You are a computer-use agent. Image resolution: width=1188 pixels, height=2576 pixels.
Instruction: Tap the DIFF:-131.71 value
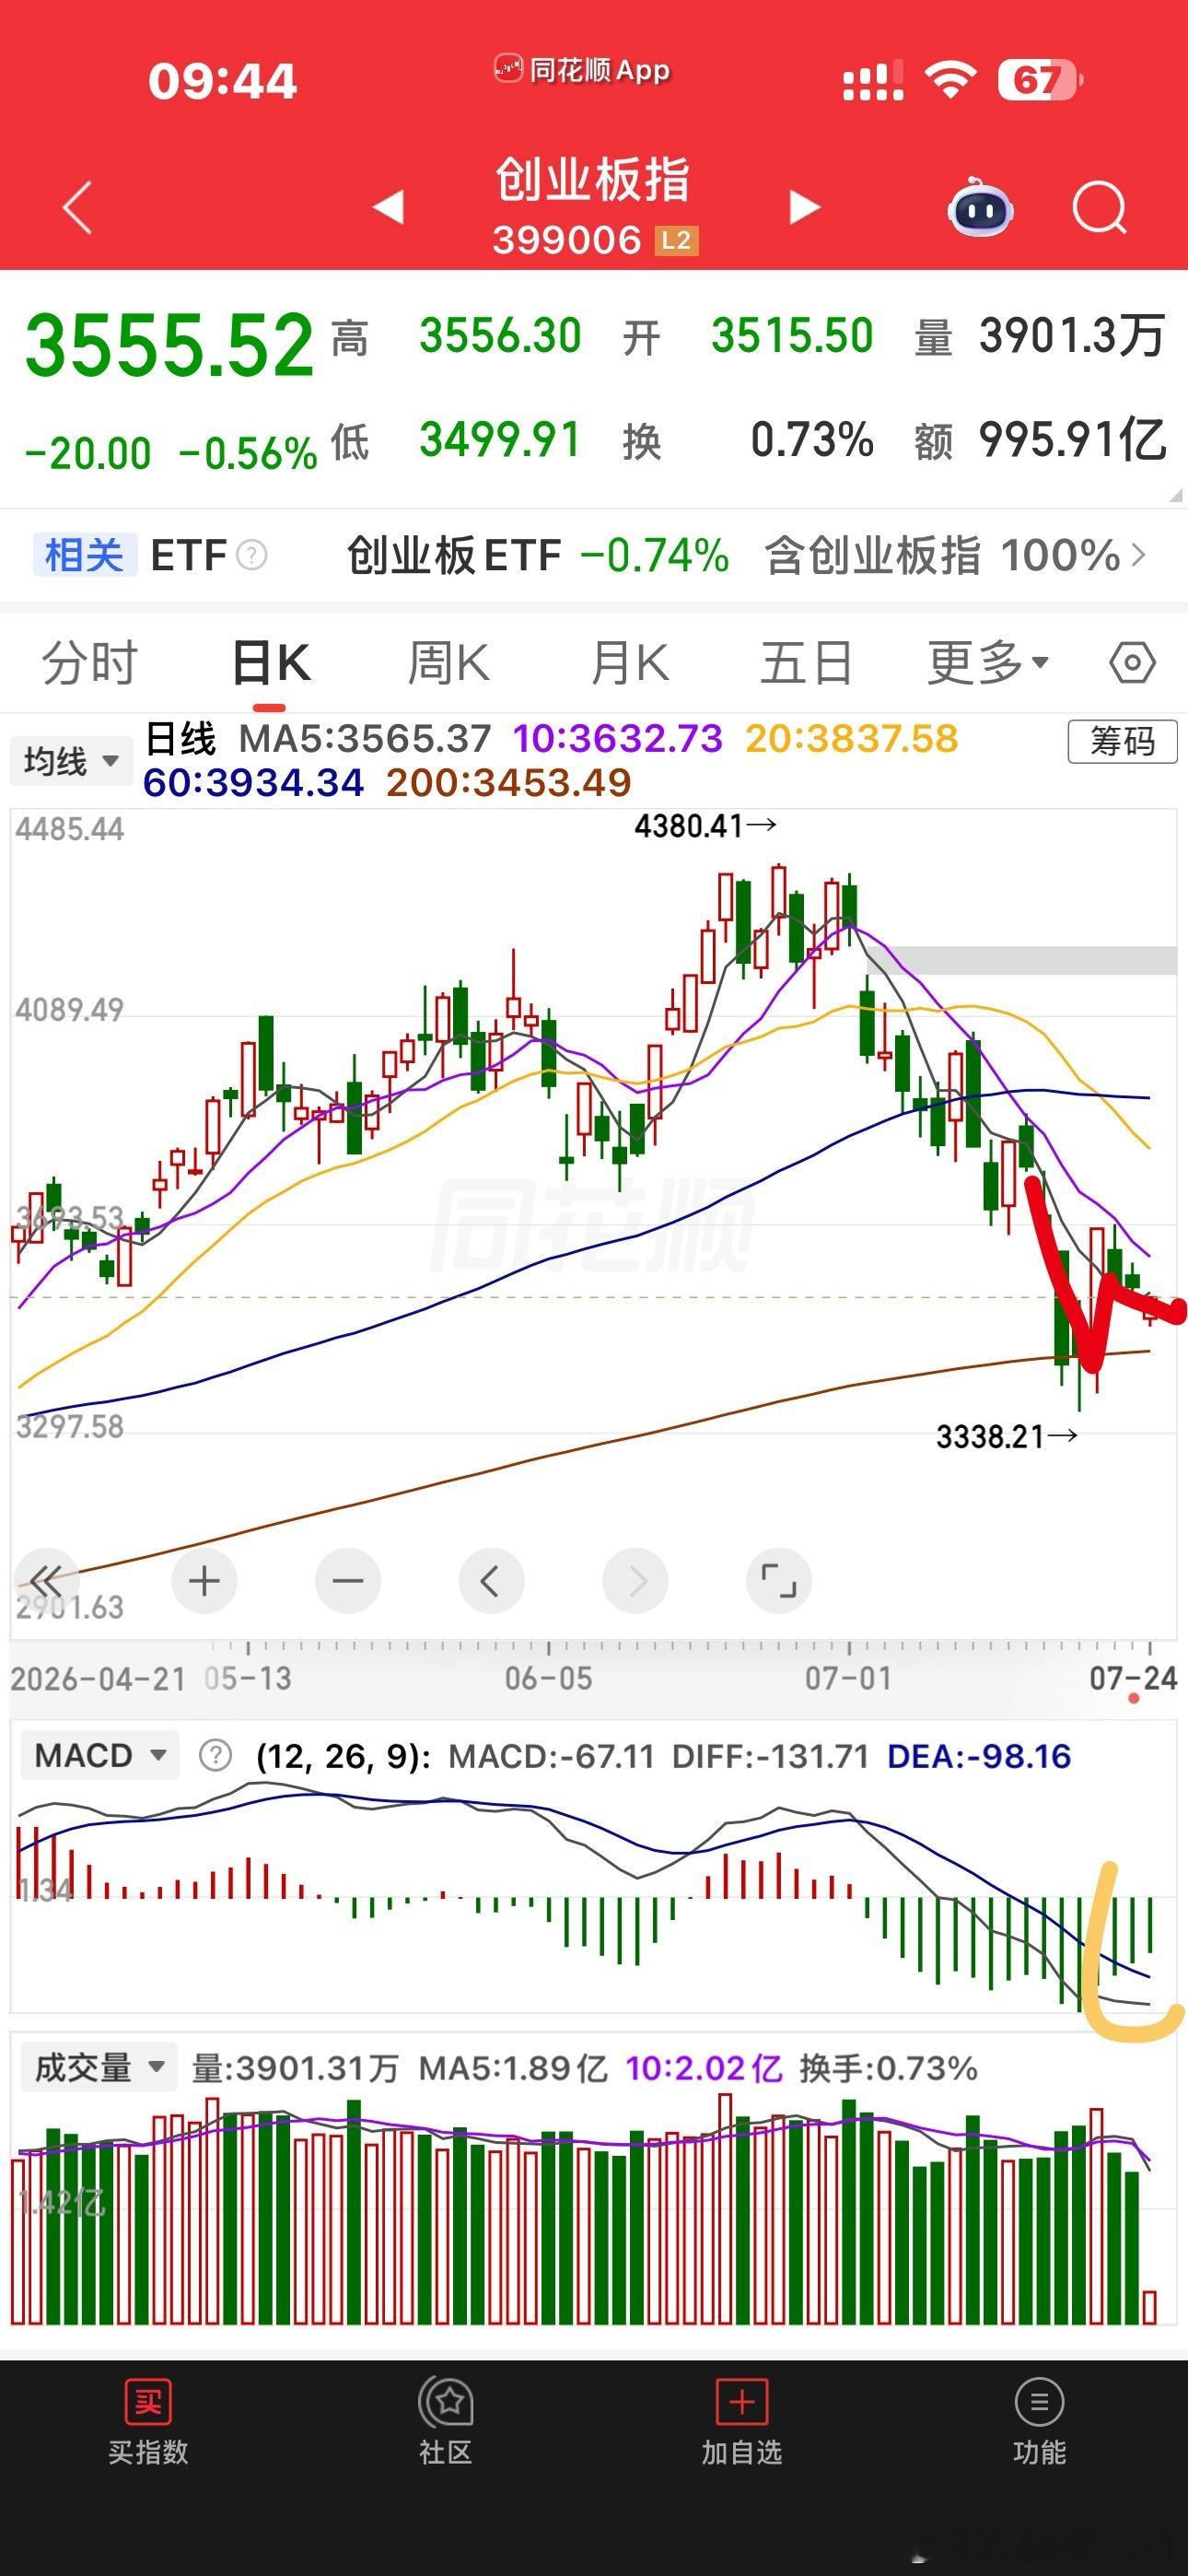tap(770, 1756)
